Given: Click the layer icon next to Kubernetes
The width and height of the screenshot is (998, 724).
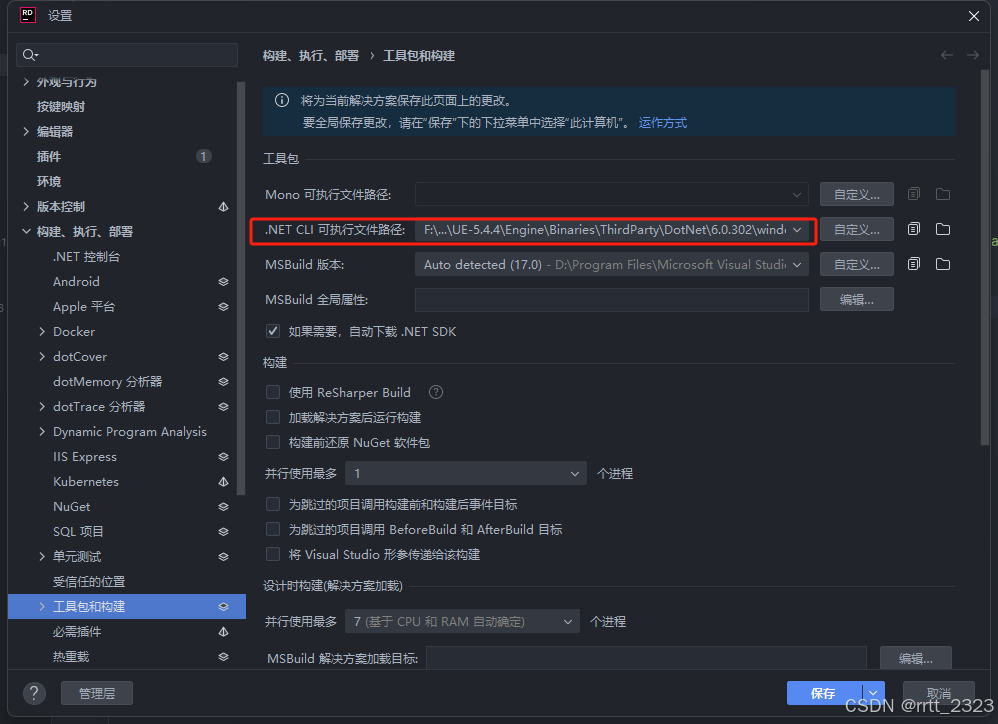Looking at the screenshot, I should point(223,482).
